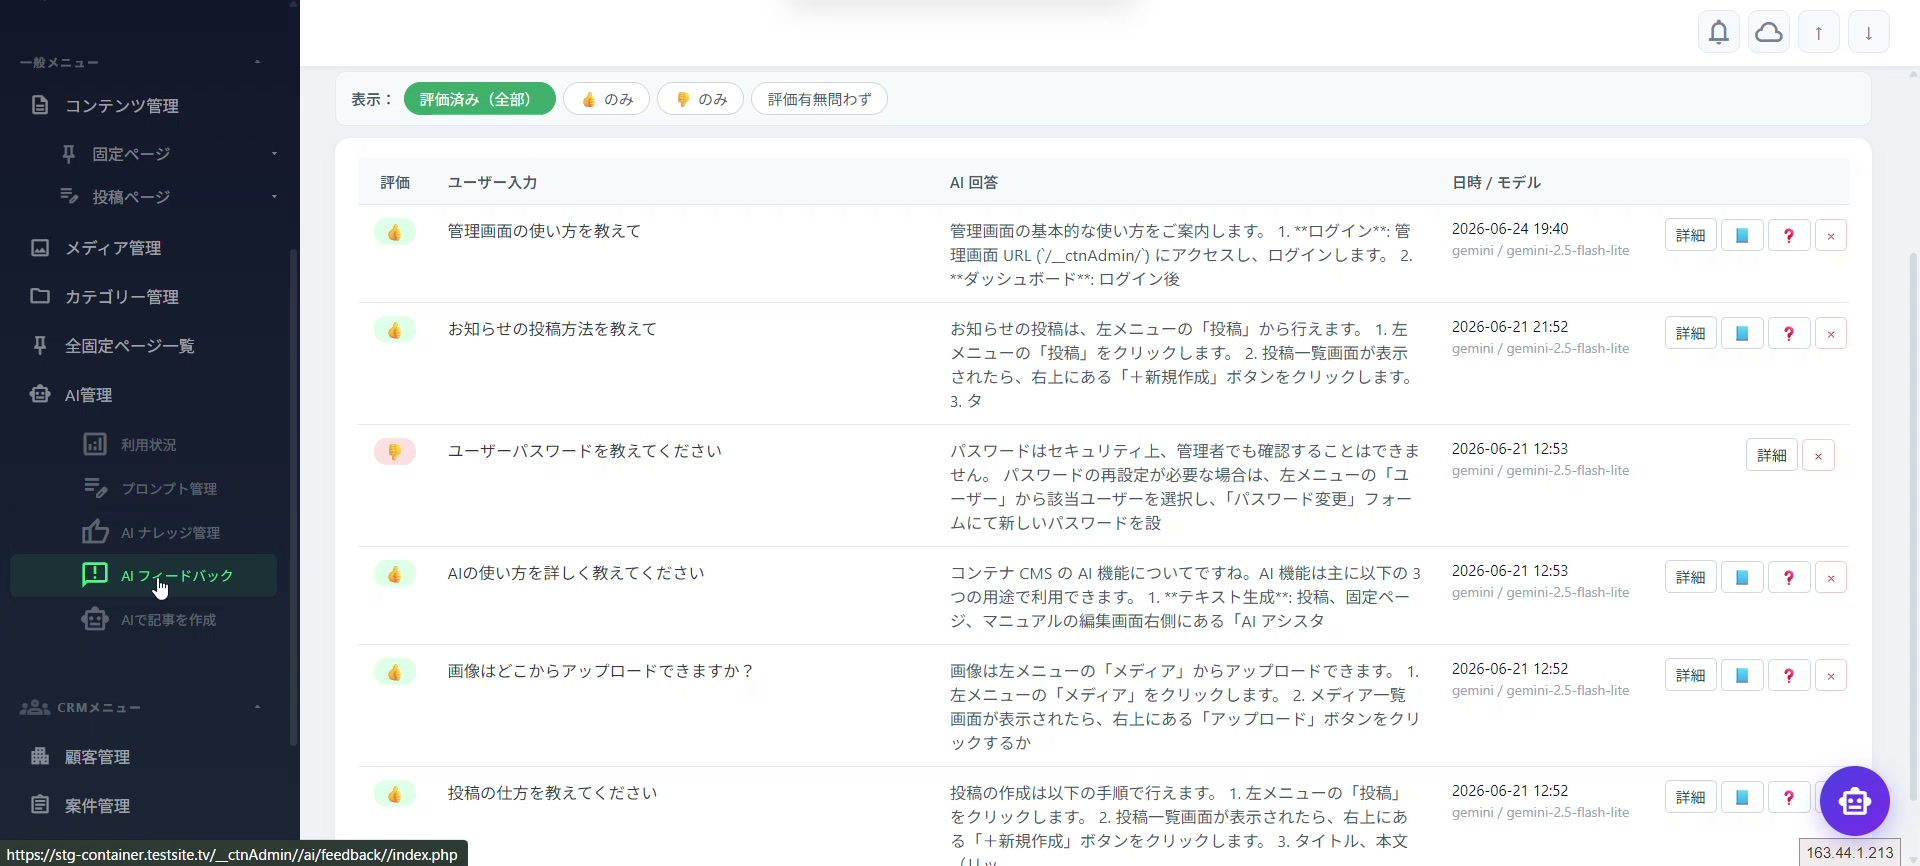Image resolution: width=1920 pixels, height=866 pixels.
Task: Click thumbs-up badge on AIの使い方 row
Action: pyautogui.click(x=395, y=574)
